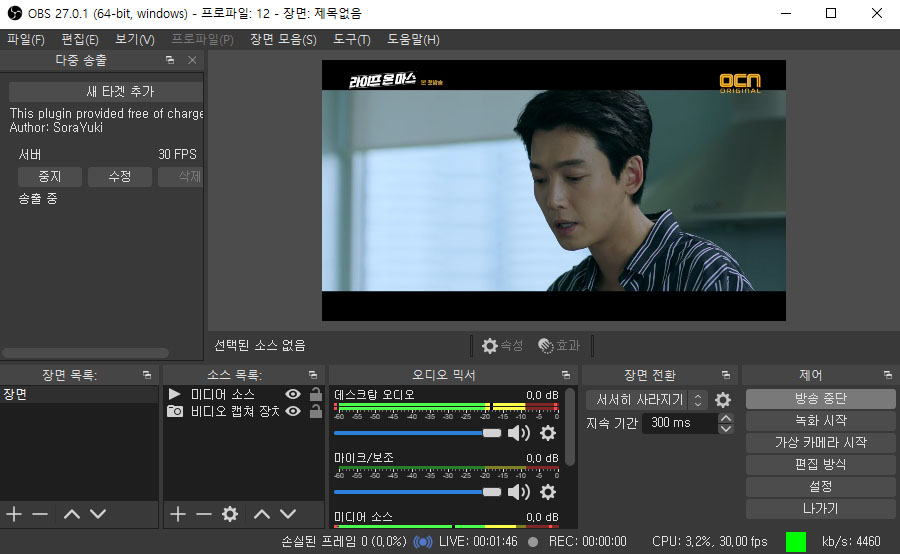
Task: Float the 소스 목록 dock
Action: (313, 375)
